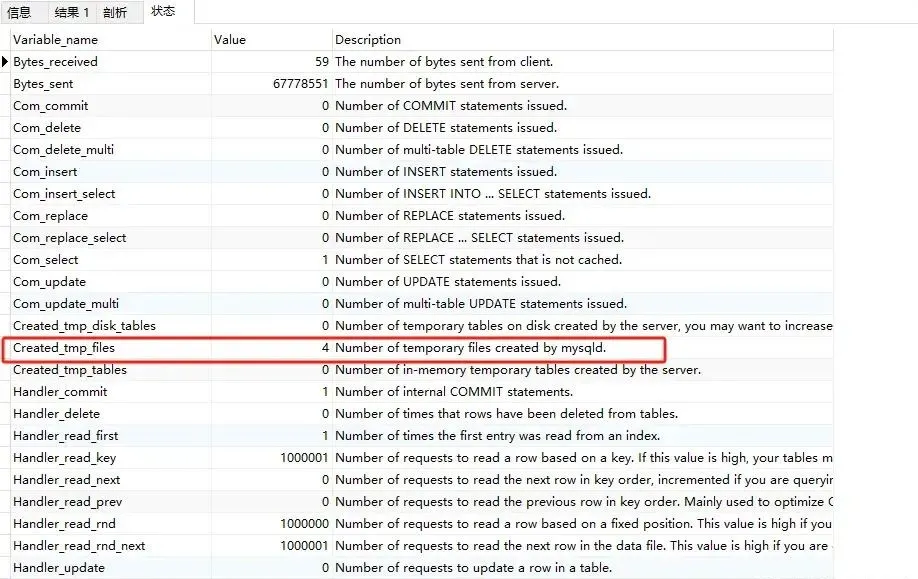Screen dimensions: 918x579
Task: Select the Handler_read_rnd_next name cell
Action: [79, 546]
